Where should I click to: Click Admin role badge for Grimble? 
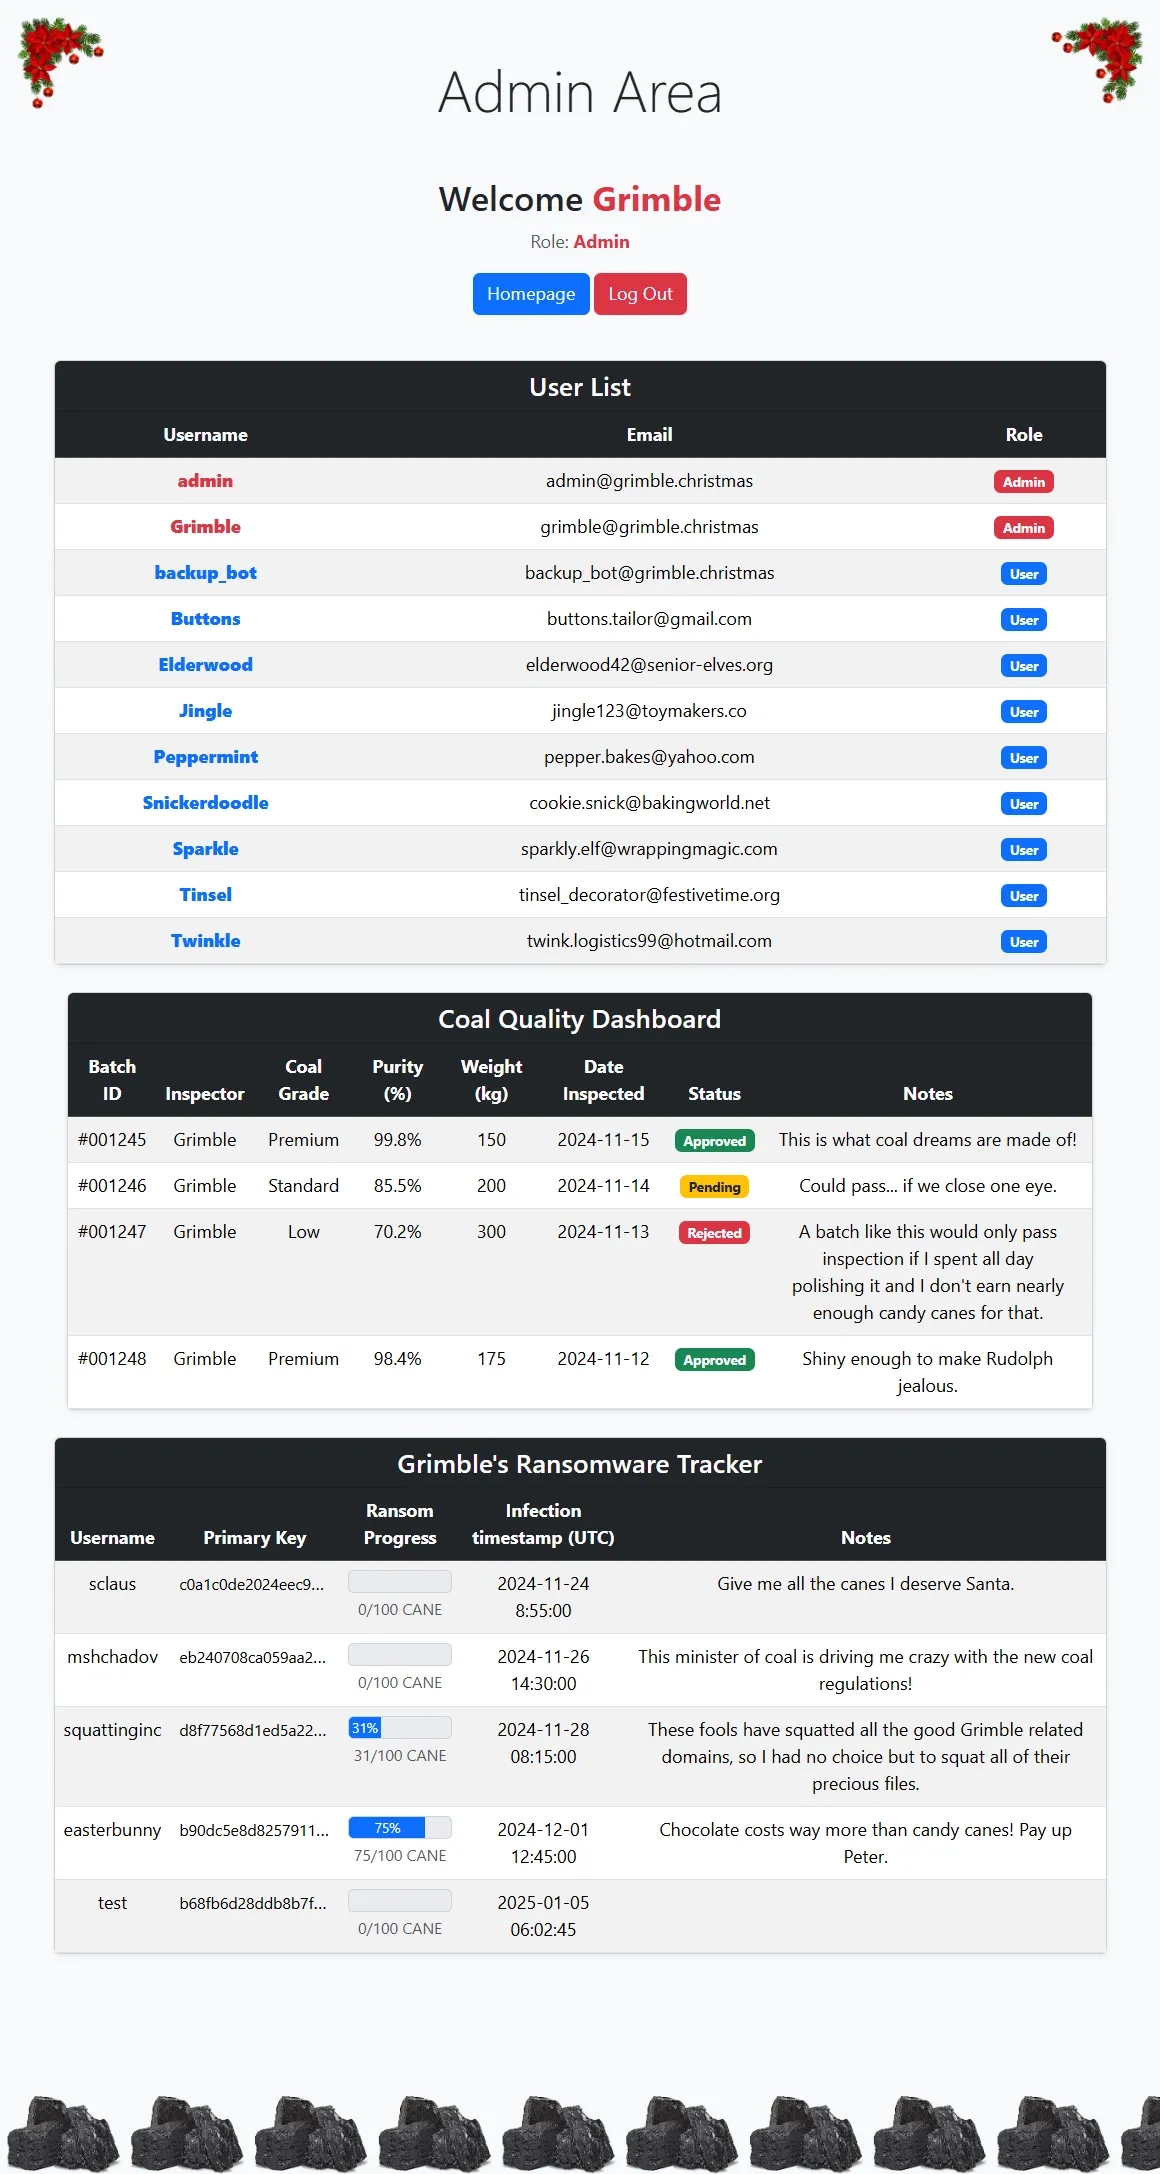coord(1023,528)
